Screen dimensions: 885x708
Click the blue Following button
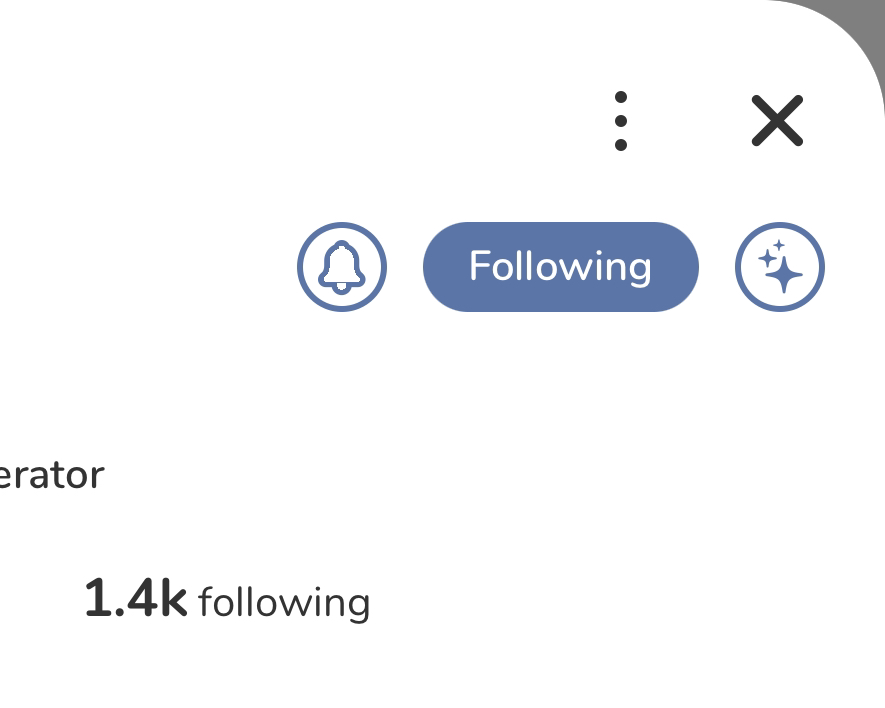pyautogui.click(x=560, y=267)
